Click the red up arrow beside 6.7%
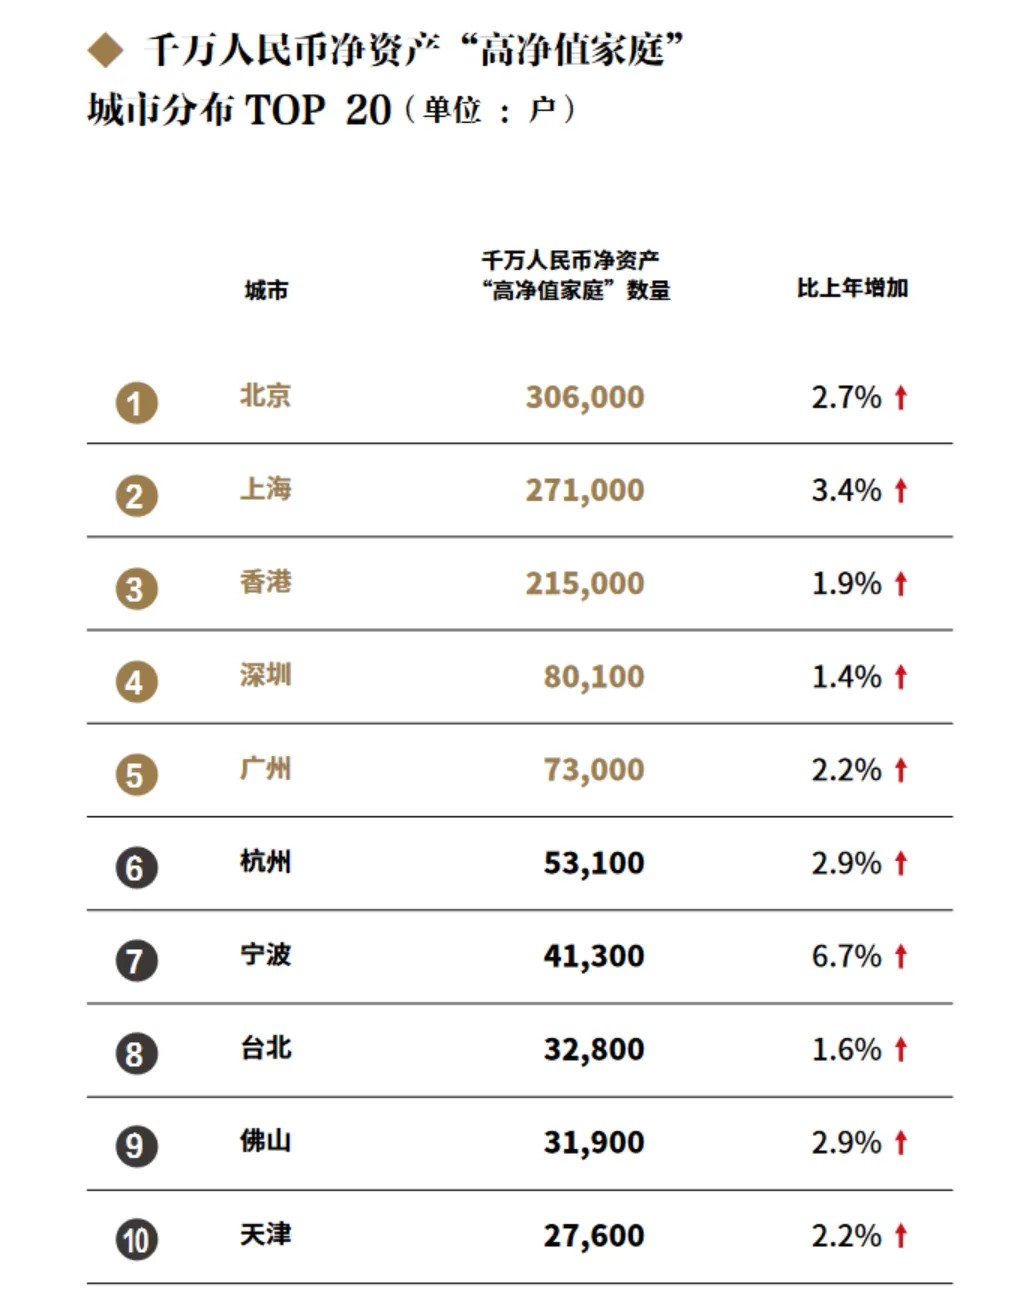Image resolution: width=1012 pixels, height=1296 pixels. pyautogui.click(x=901, y=956)
